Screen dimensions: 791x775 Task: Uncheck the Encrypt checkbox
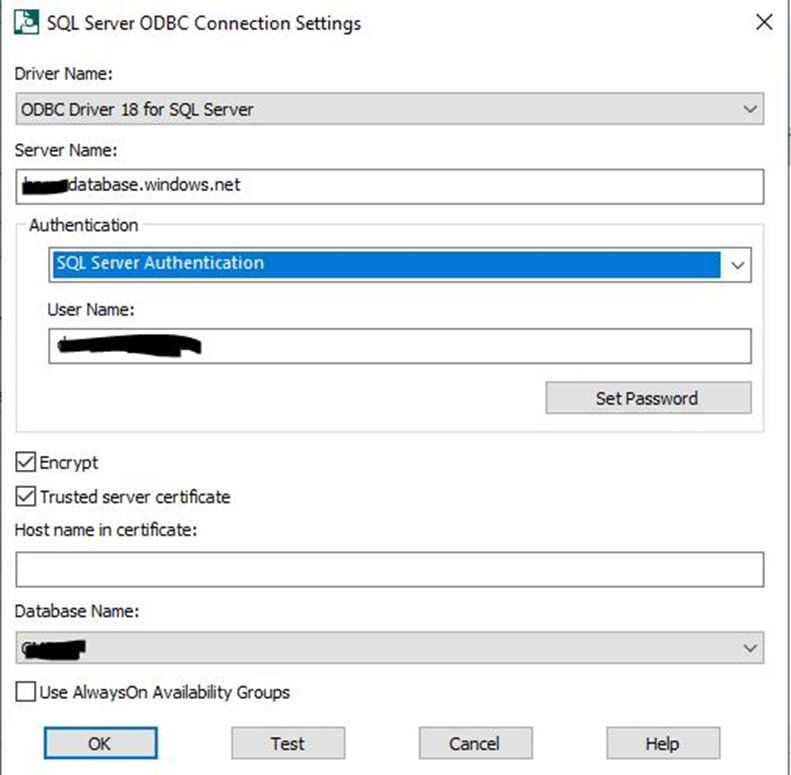pos(26,462)
